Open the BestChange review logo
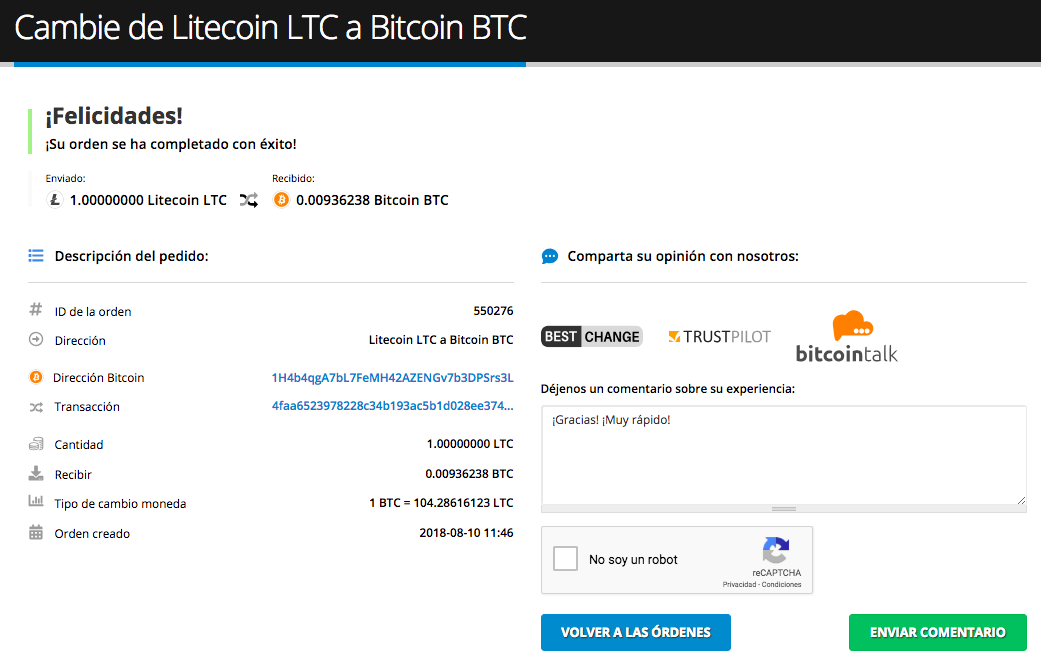The width and height of the screenshot is (1041, 665). tap(592, 336)
